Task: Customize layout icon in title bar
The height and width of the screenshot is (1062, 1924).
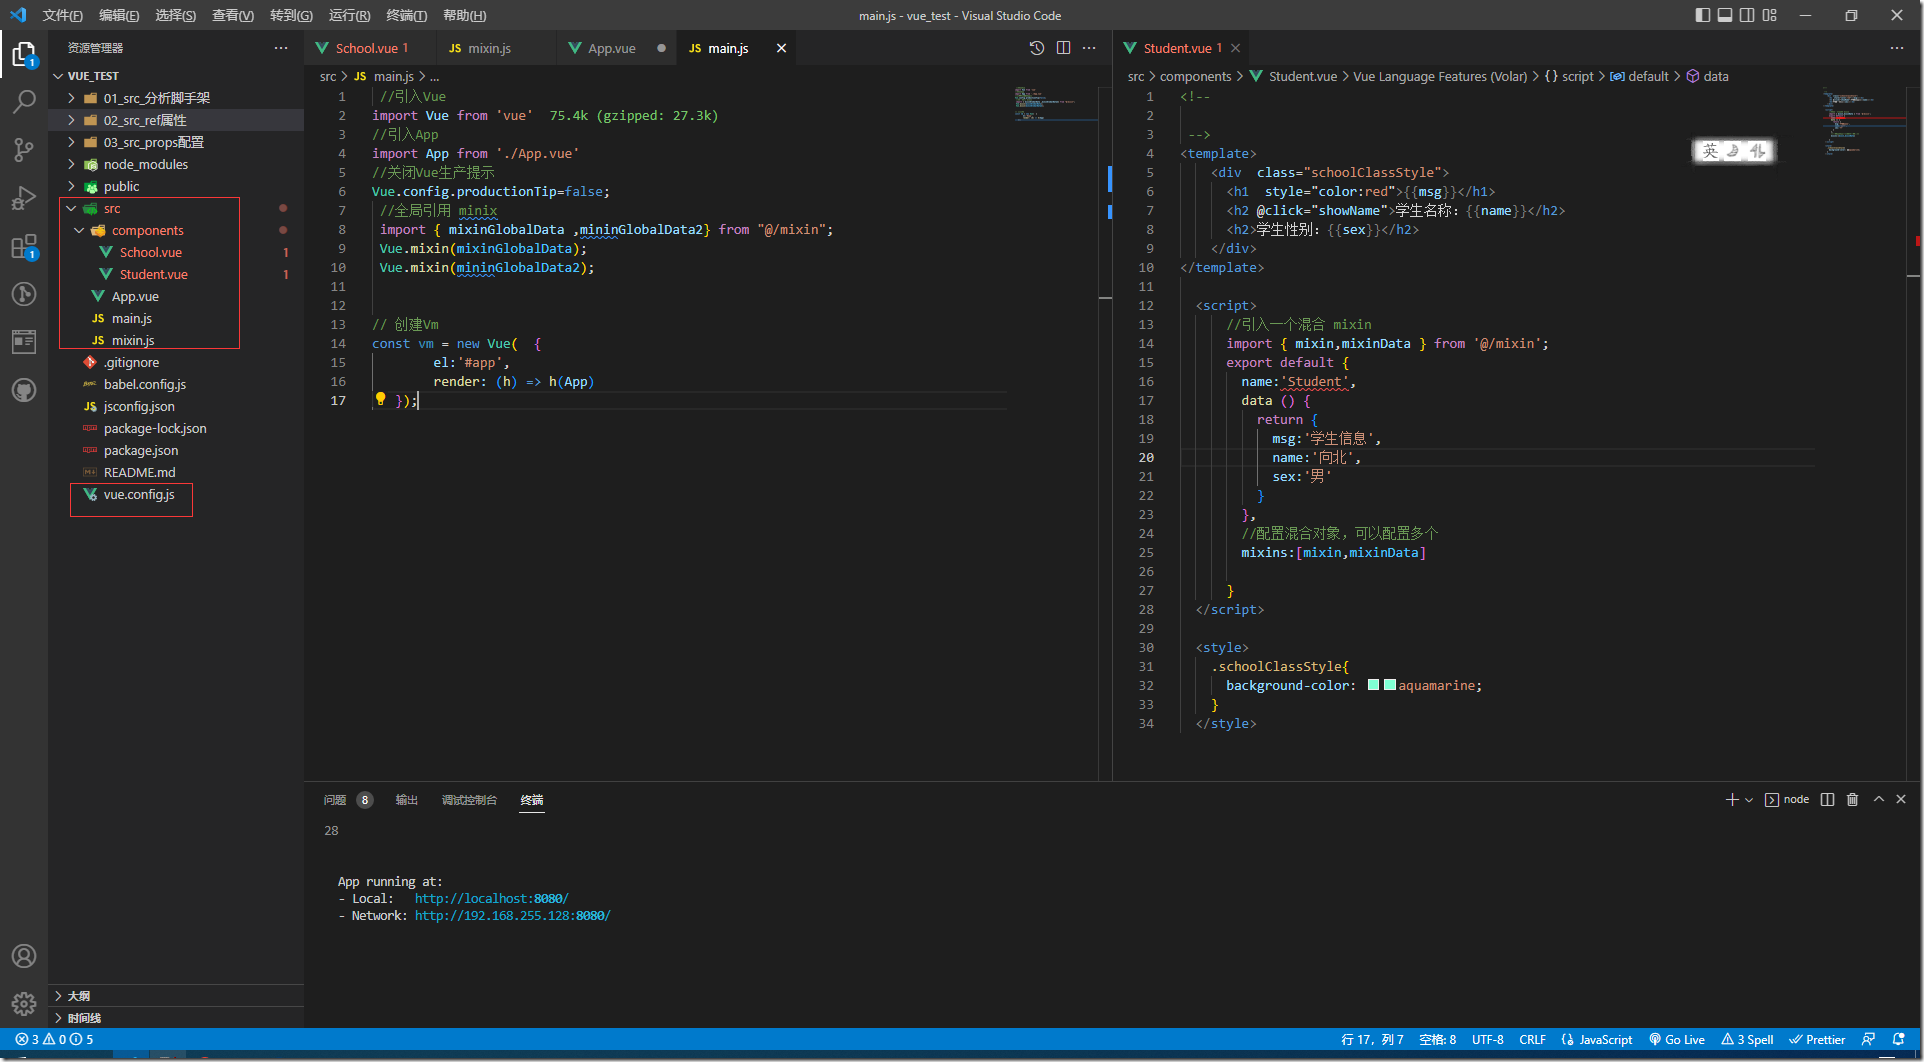Action: [1770, 15]
